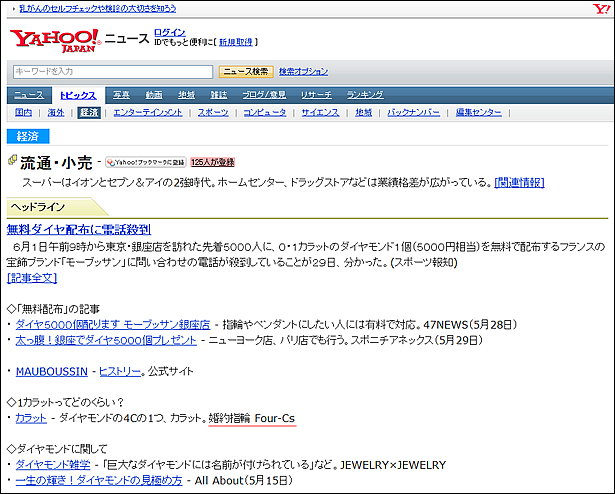
Task: Select the リサーチ tab
Action: click(316, 95)
